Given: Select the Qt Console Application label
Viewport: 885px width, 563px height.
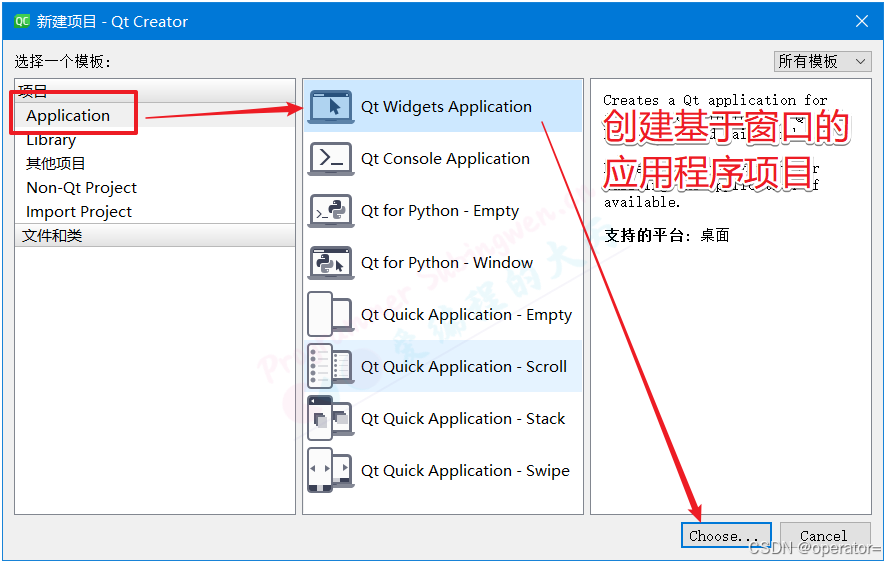Looking at the screenshot, I should tap(445, 159).
